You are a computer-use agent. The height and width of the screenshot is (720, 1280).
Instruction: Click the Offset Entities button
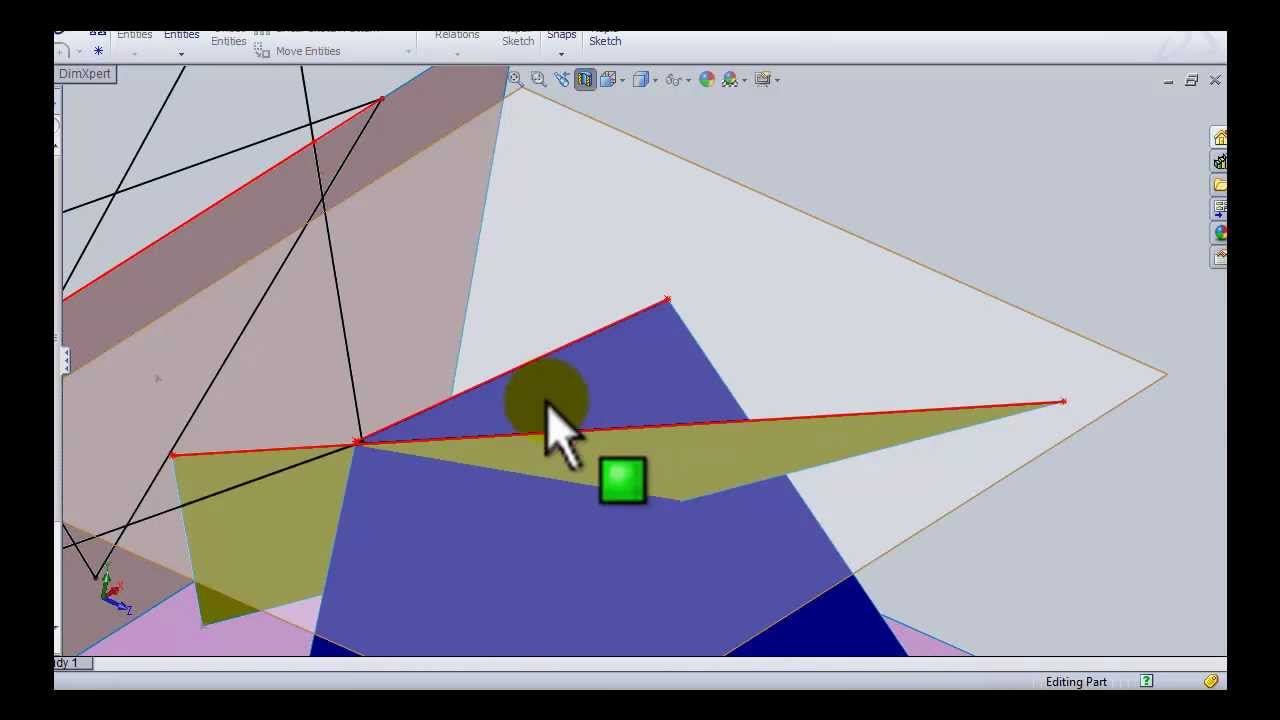(x=228, y=38)
